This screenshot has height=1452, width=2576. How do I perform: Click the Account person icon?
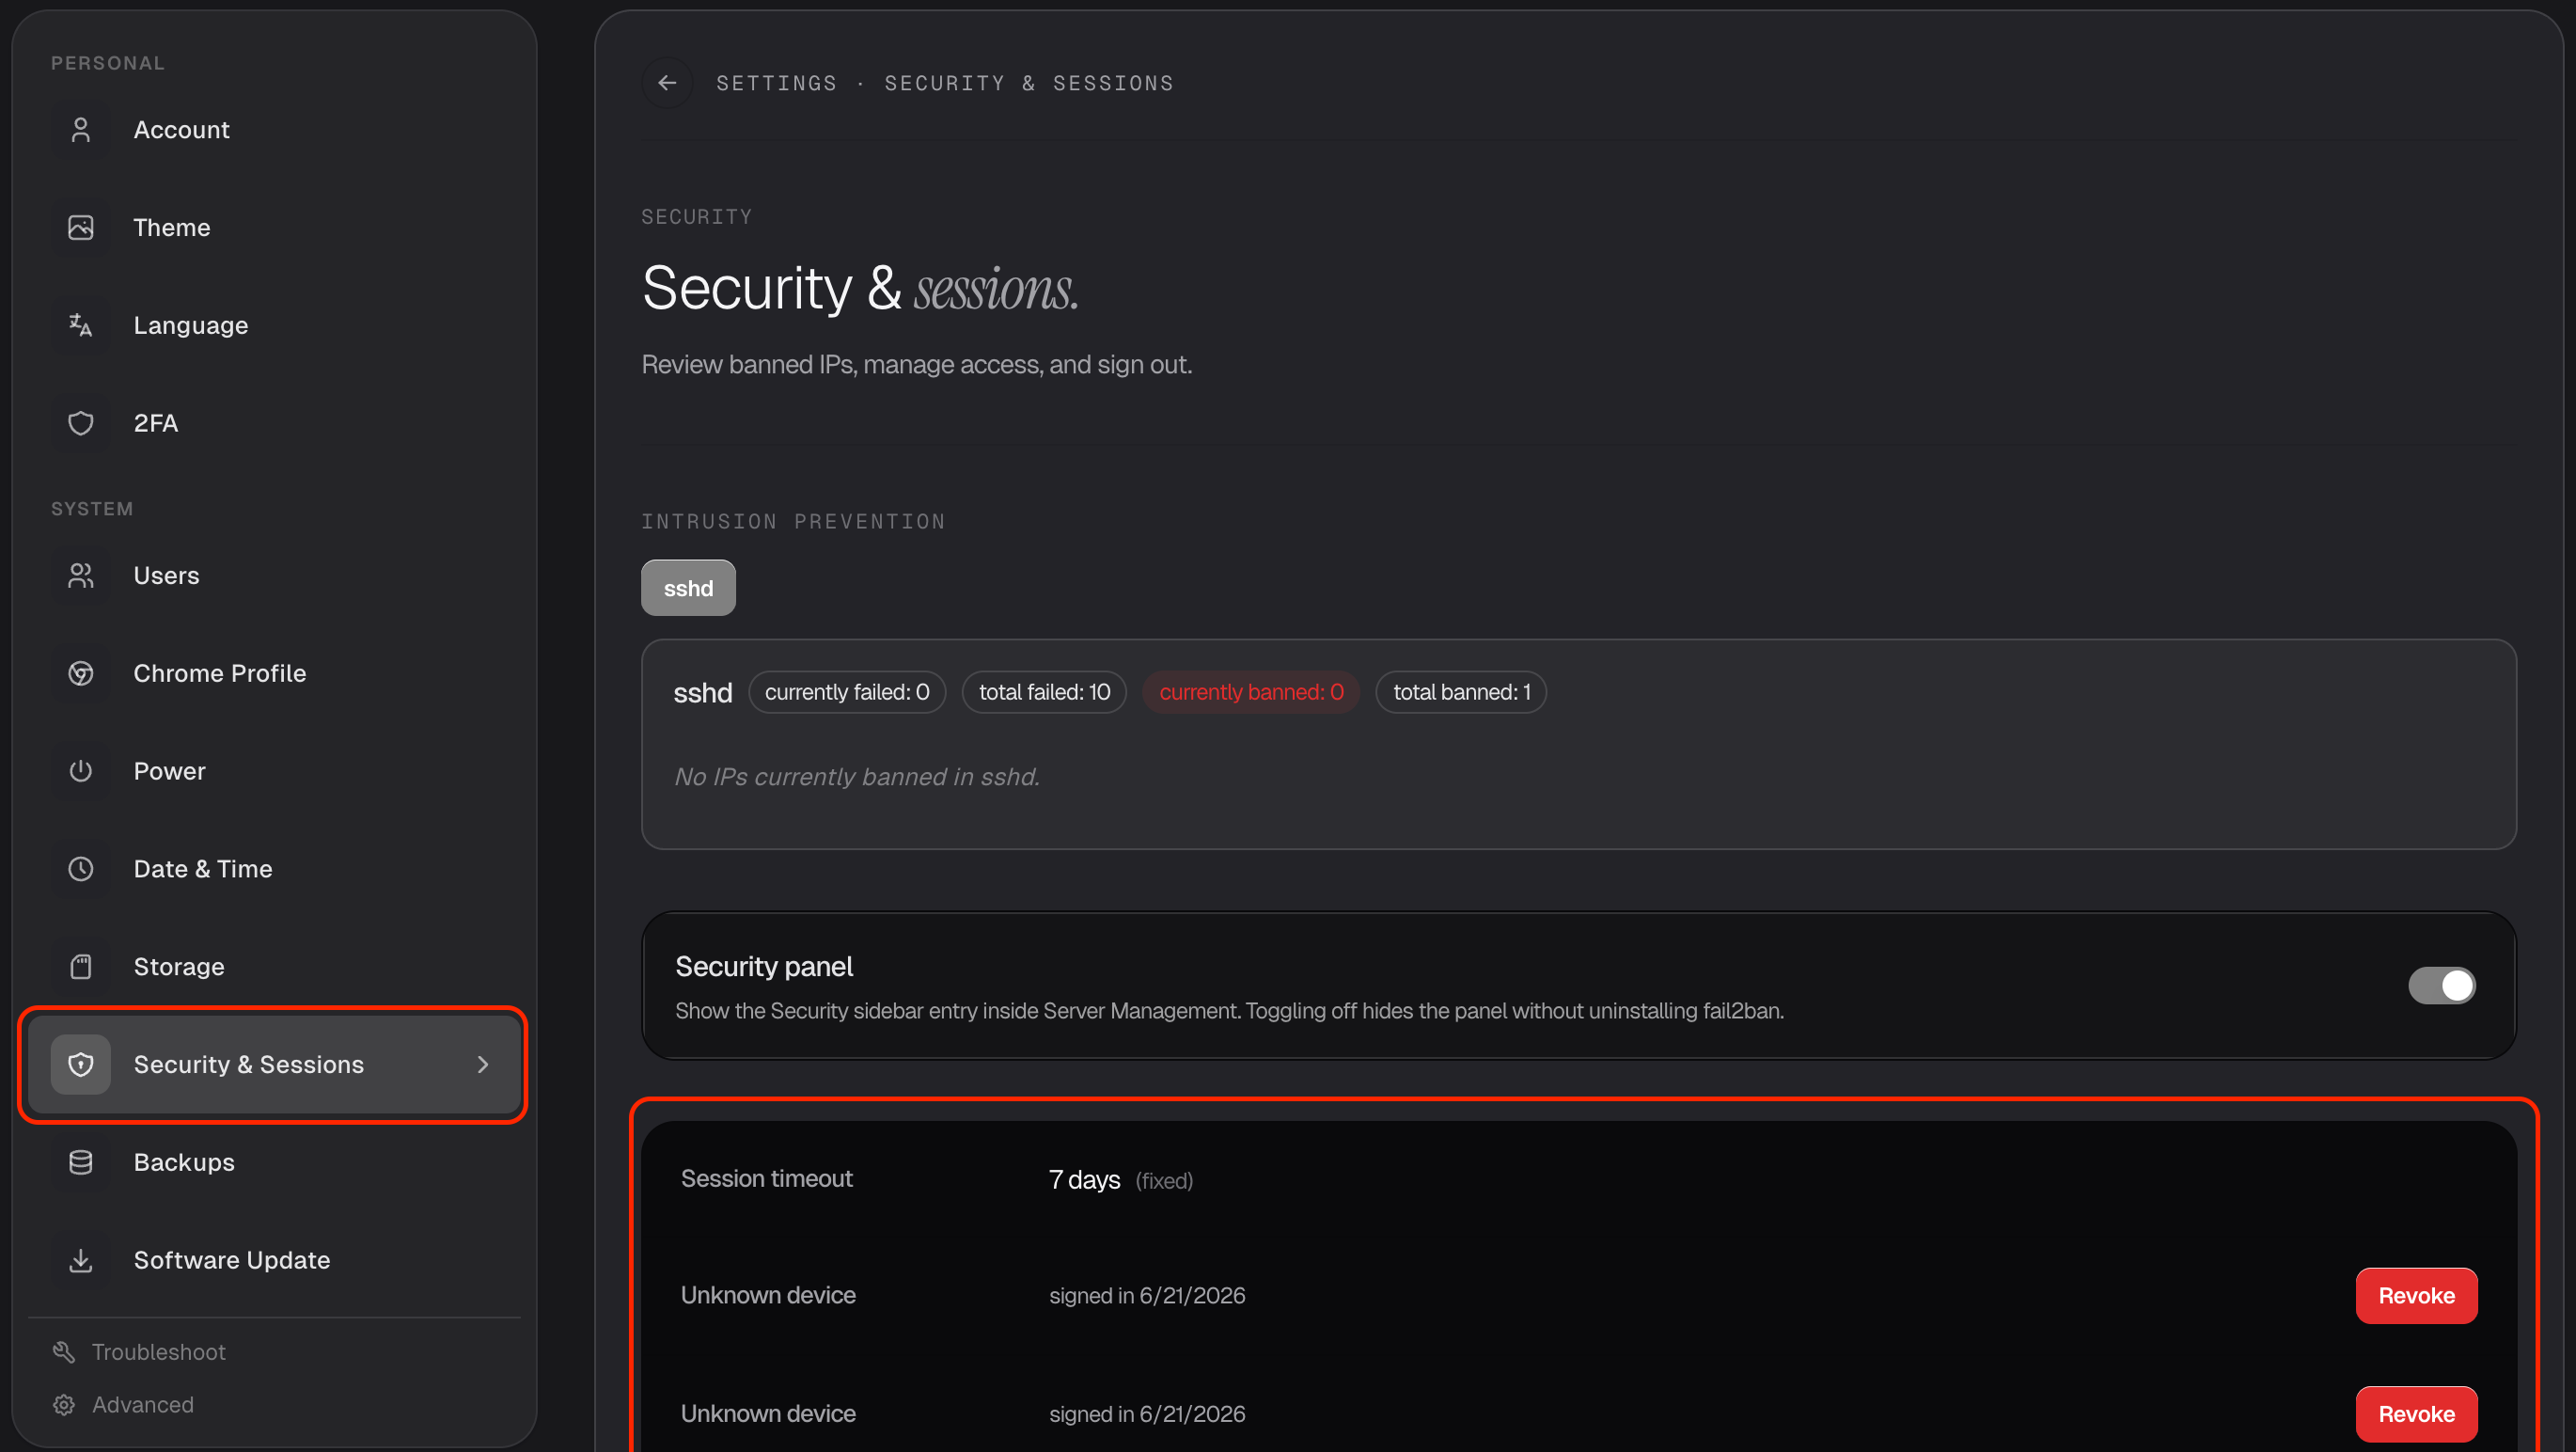[81, 130]
